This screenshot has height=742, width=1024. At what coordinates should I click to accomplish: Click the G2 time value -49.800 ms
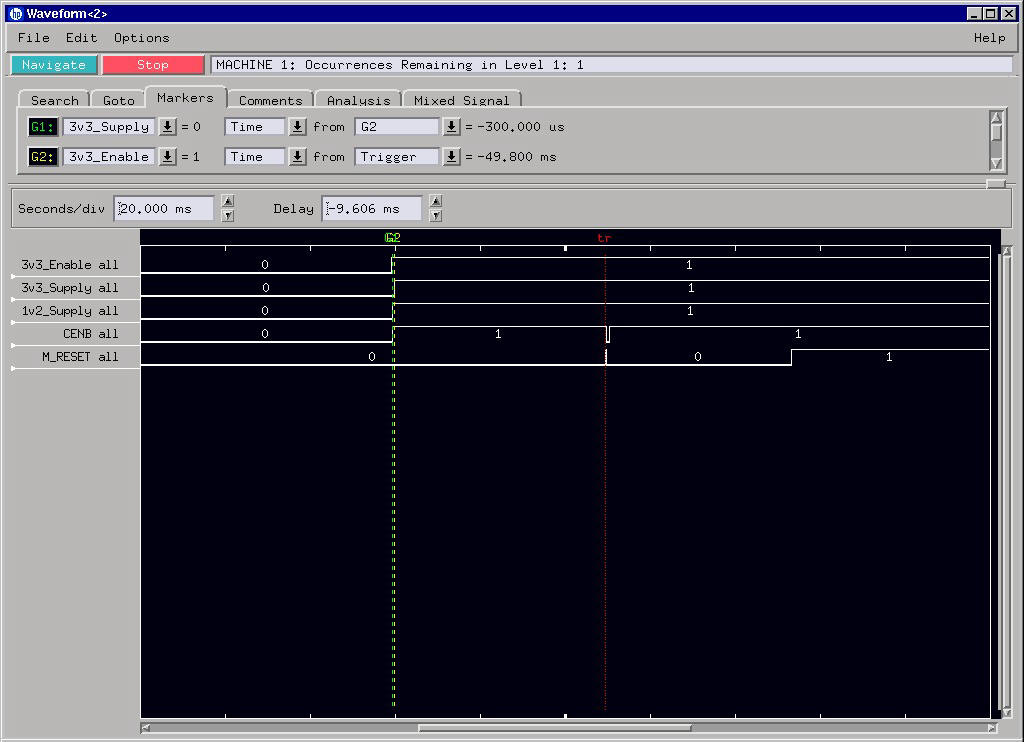[517, 157]
